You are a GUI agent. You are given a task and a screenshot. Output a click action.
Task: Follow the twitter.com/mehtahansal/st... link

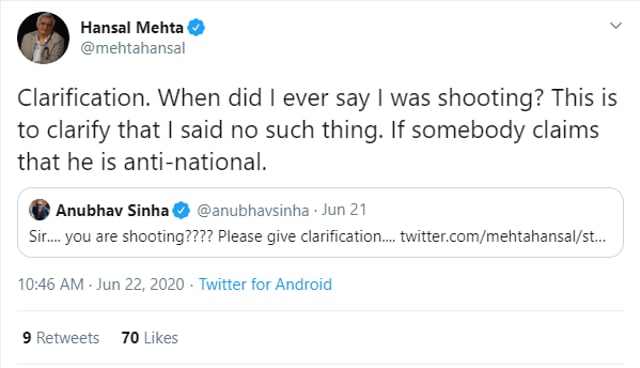(503, 236)
